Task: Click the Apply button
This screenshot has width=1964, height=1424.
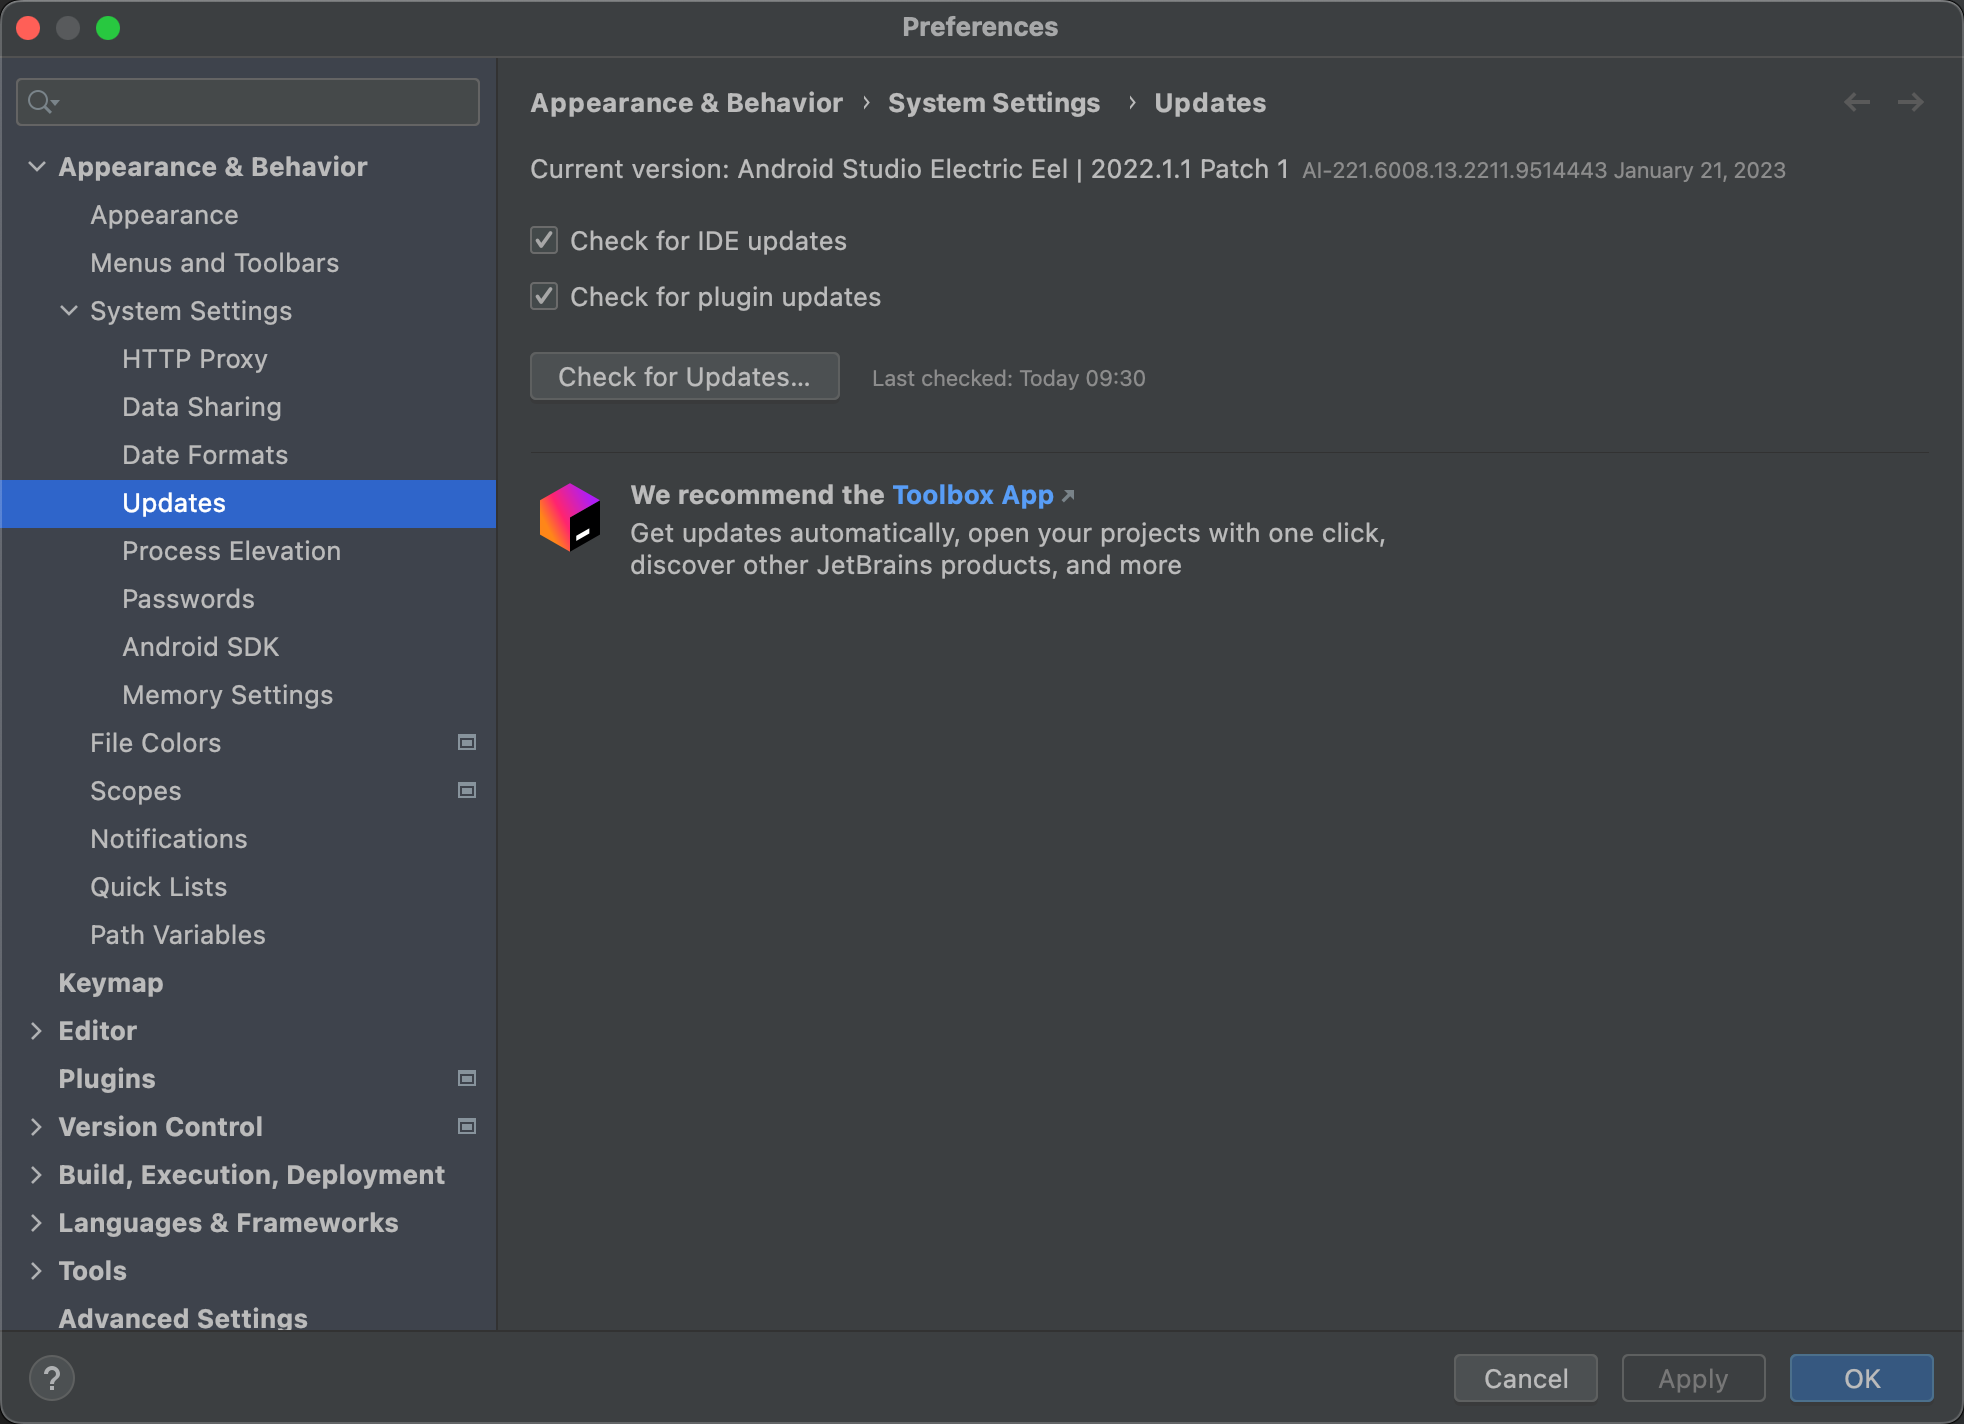Action: click(x=1694, y=1378)
